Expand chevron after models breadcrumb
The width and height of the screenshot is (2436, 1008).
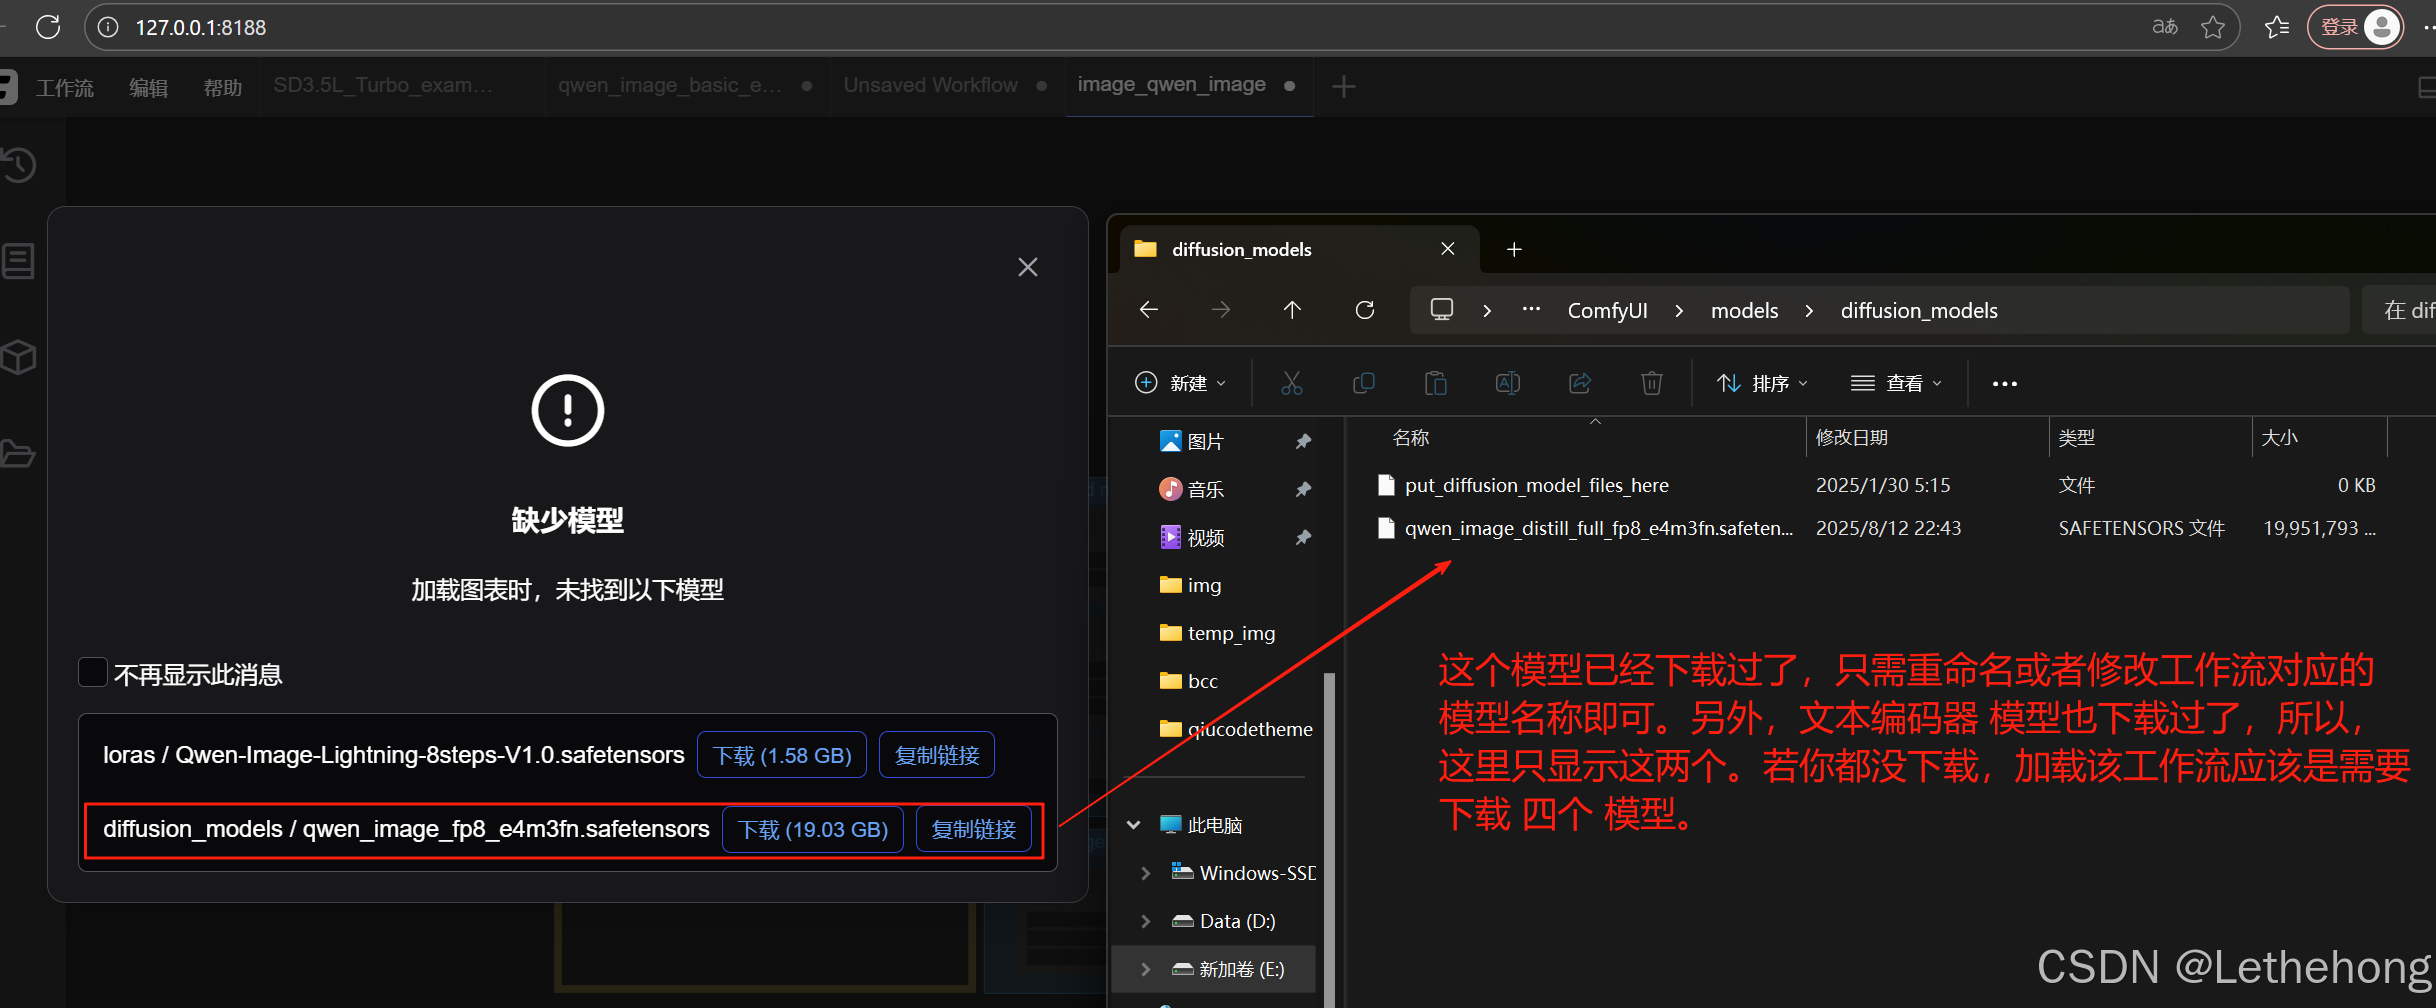pos(1809,311)
